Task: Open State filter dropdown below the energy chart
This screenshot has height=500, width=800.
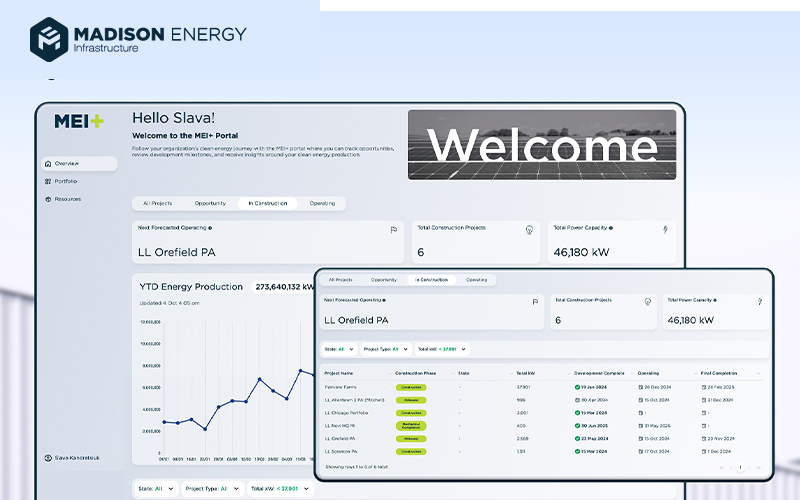Action: [x=157, y=488]
